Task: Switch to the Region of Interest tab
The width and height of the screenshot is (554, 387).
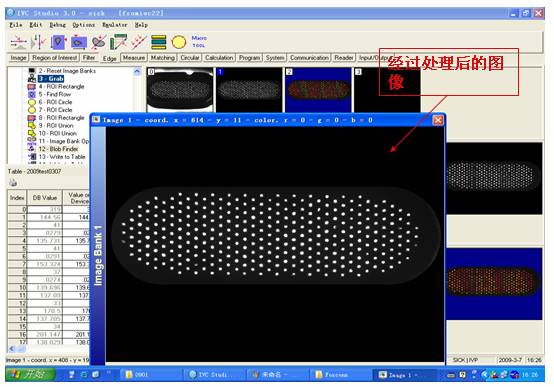Action: tap(54, 58)
